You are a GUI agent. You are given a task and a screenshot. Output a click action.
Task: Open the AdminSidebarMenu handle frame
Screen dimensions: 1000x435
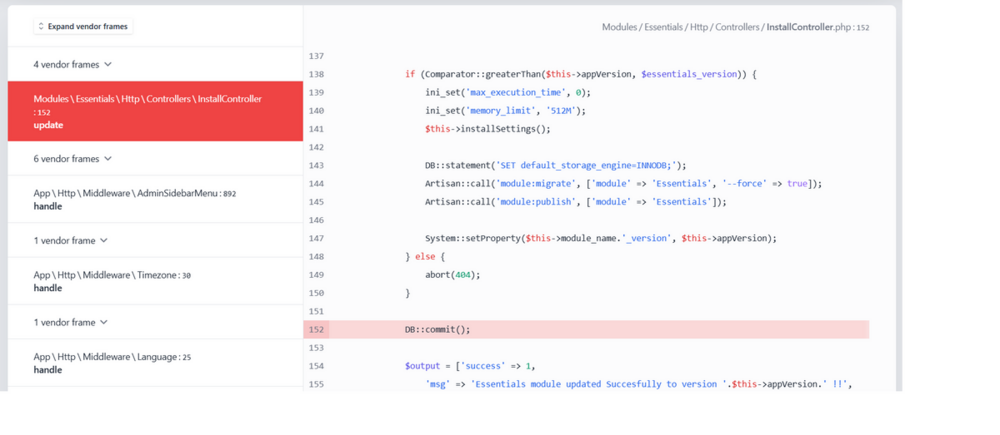(155, 200)
